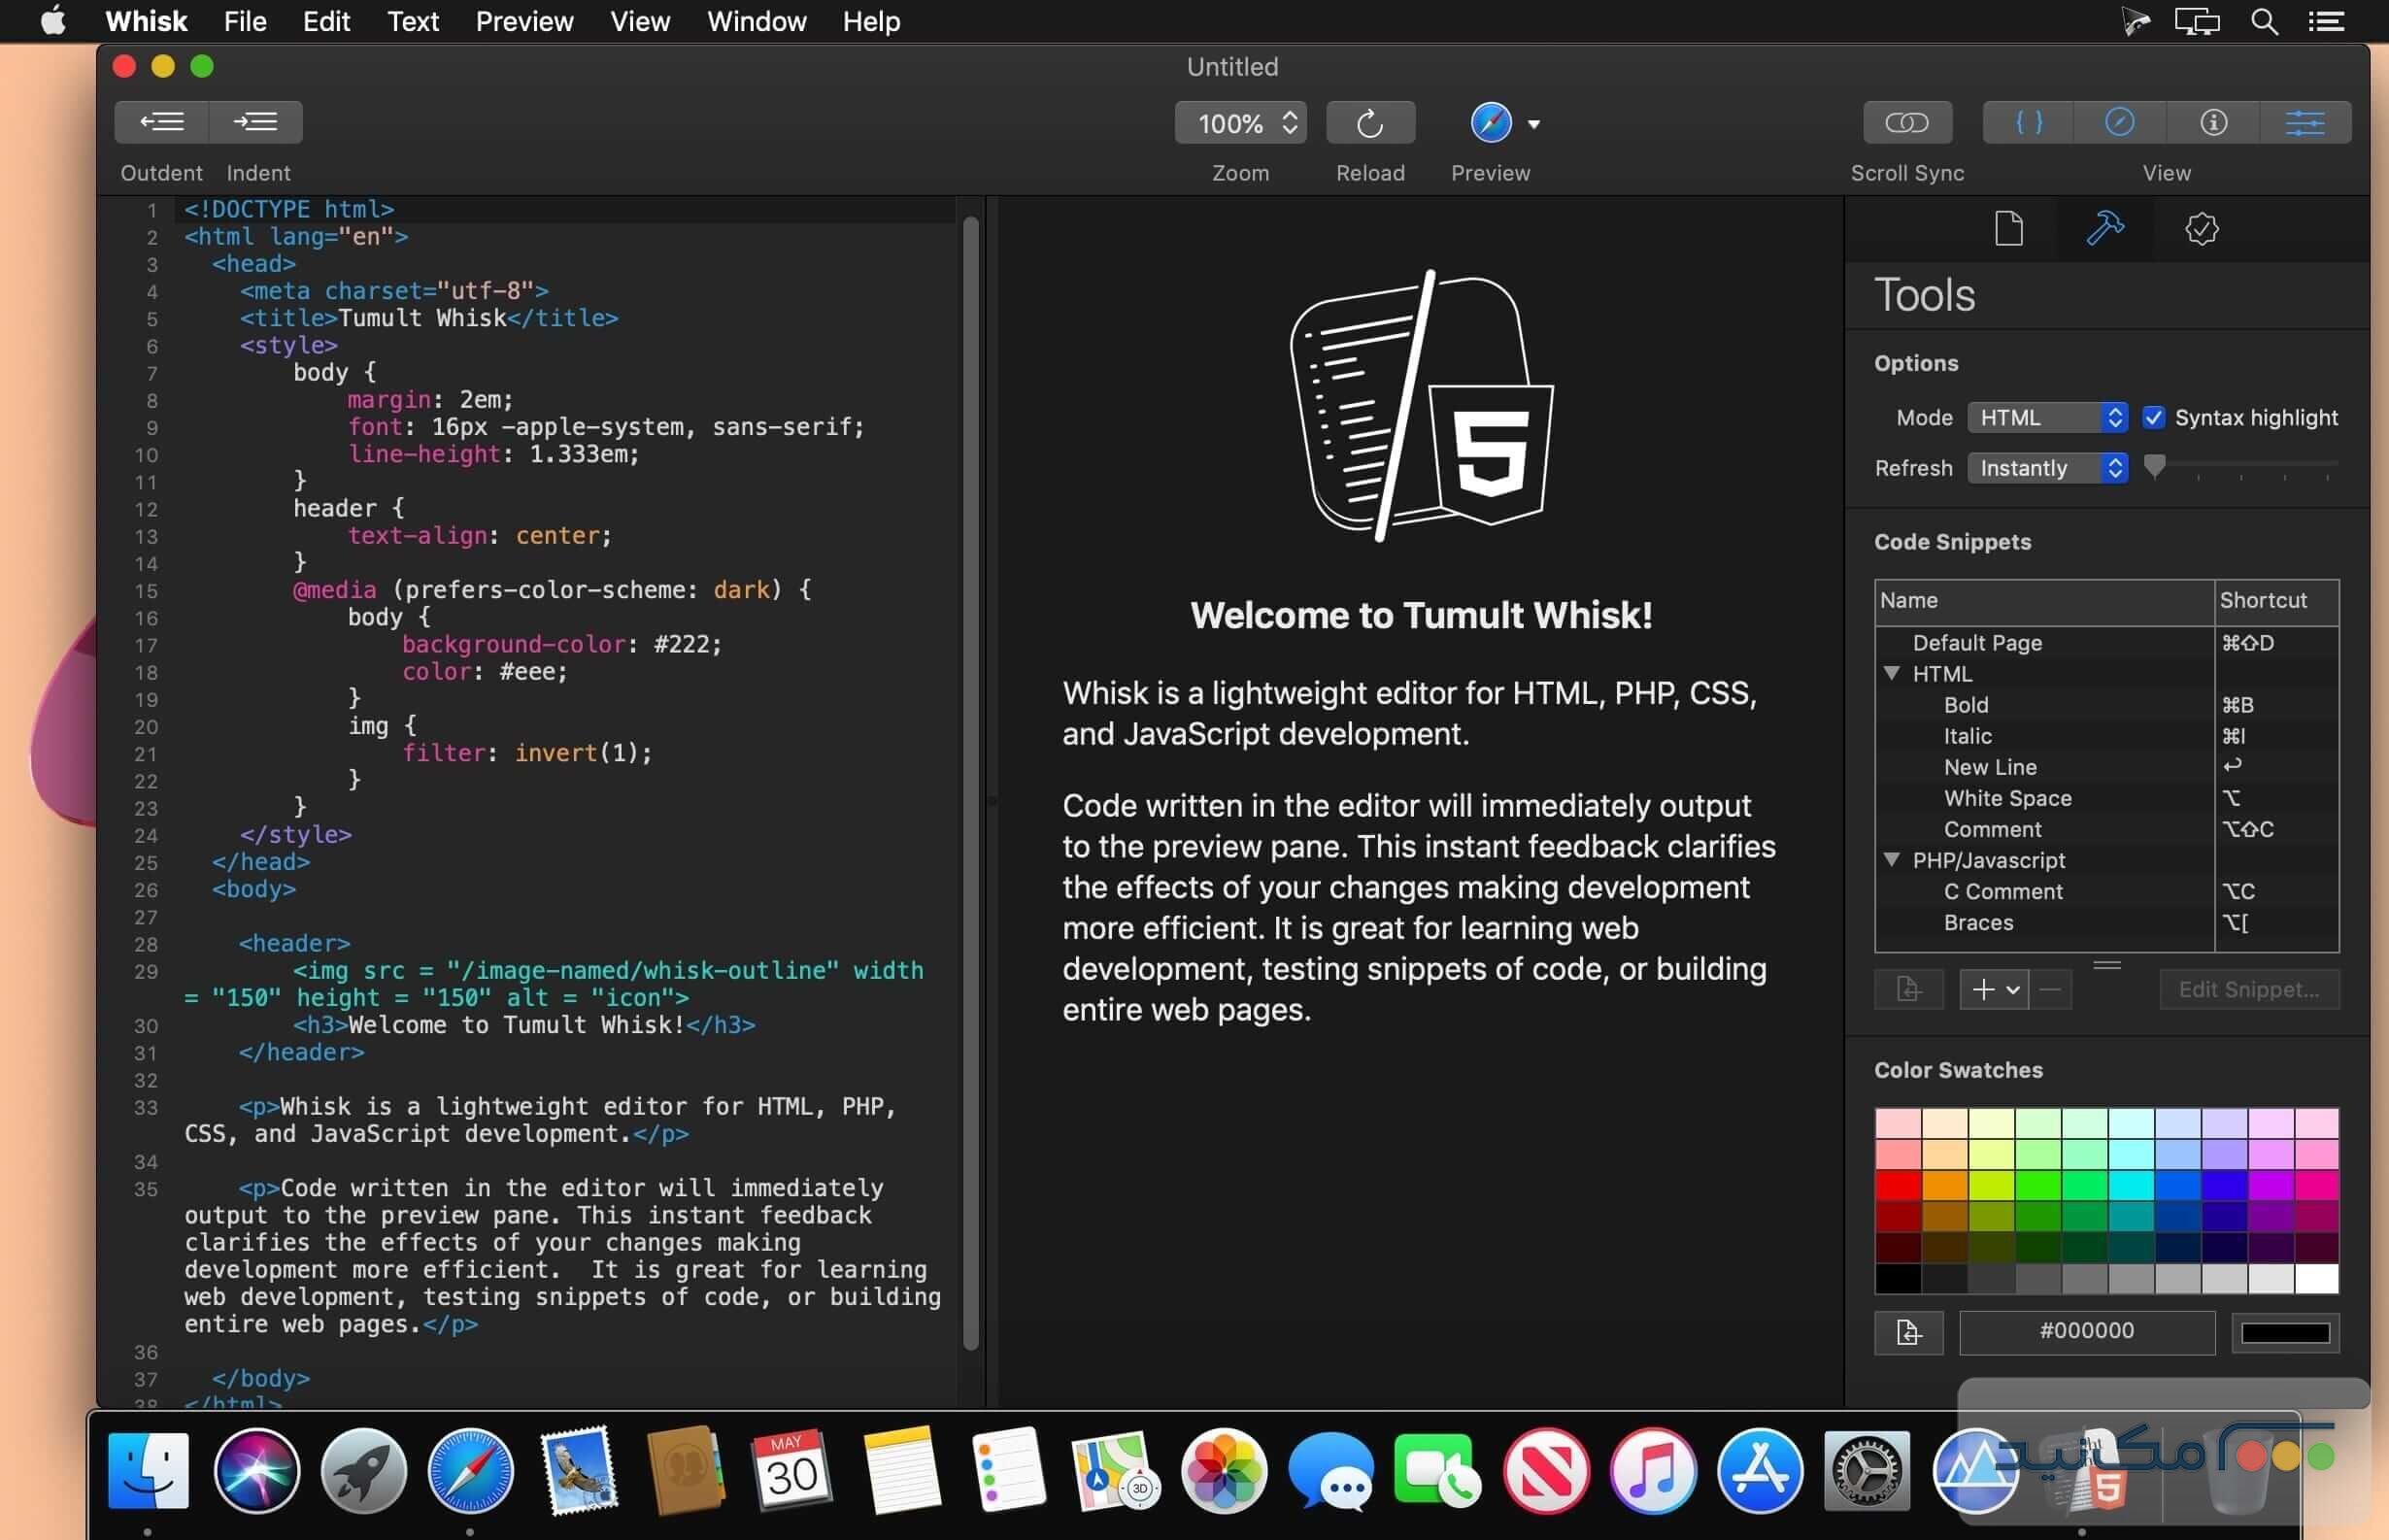Image resolution: width=2389 pixels, height=1540 pixels.
Task: Toggle Scroll Sync off
Action: pyautogui.click(x=1906, y=122)
